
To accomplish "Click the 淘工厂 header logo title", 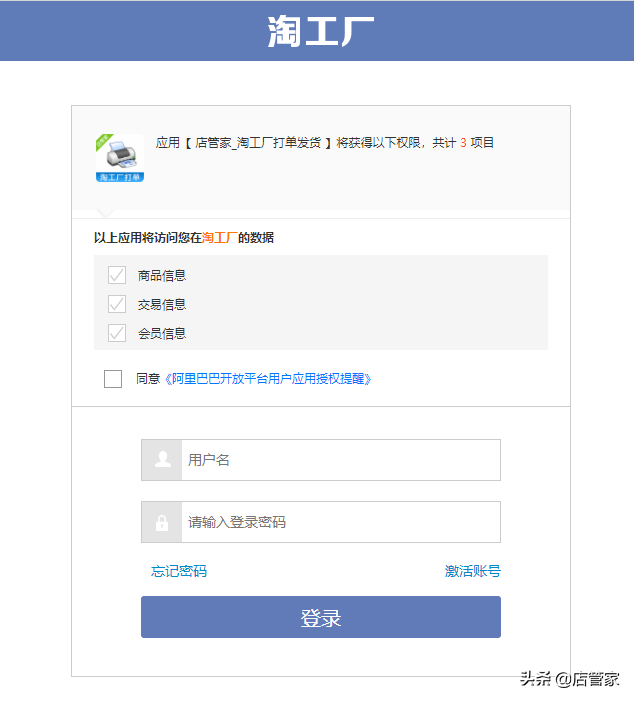I will (320, 32).
